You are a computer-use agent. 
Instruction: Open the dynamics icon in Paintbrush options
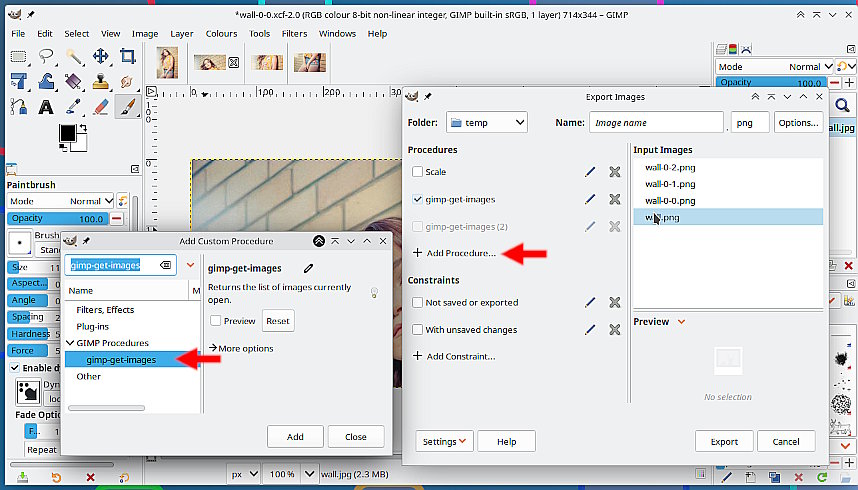coord(27,392)
